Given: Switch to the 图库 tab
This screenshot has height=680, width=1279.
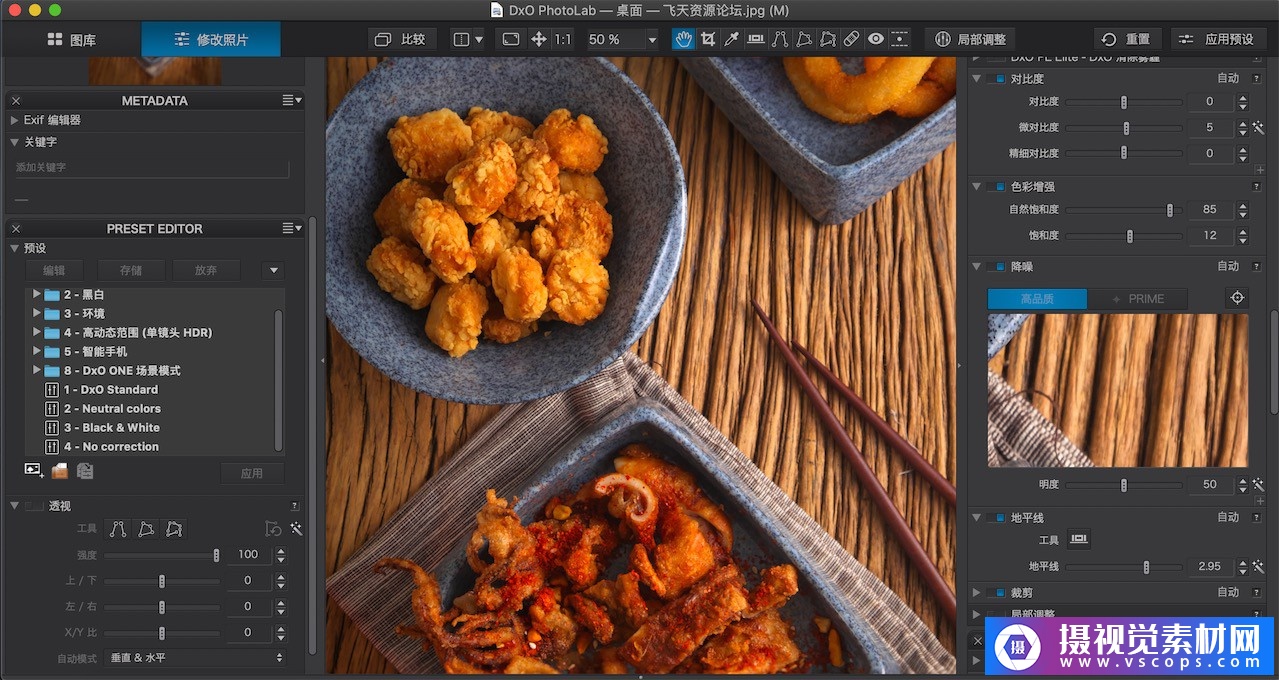Looking at the screenshot, I should 71,39.
